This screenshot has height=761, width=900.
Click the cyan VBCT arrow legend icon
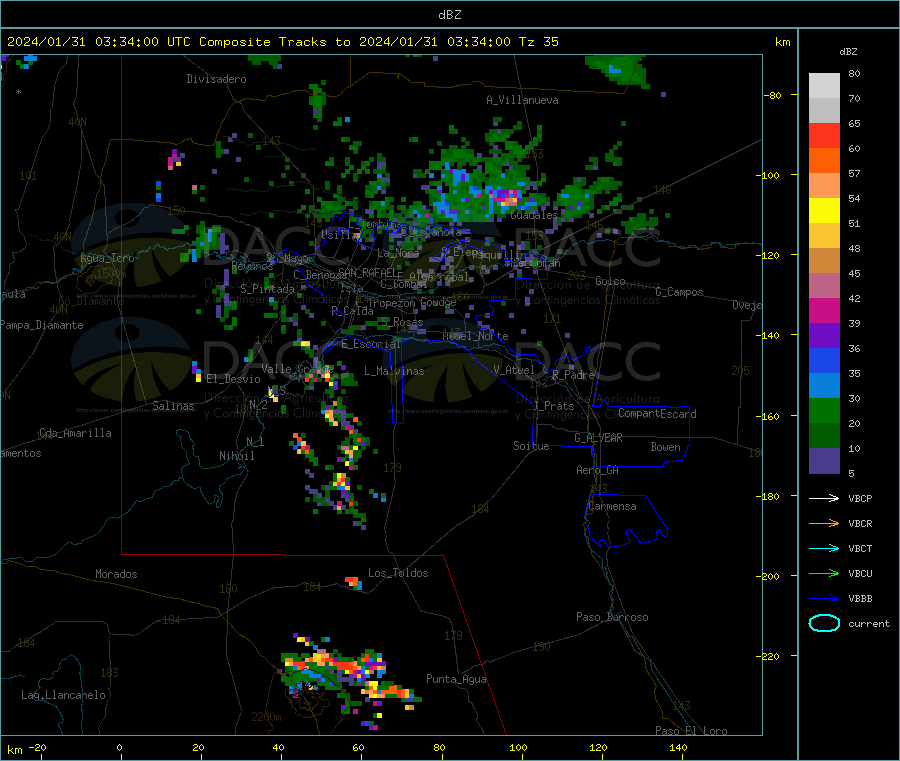824,549
